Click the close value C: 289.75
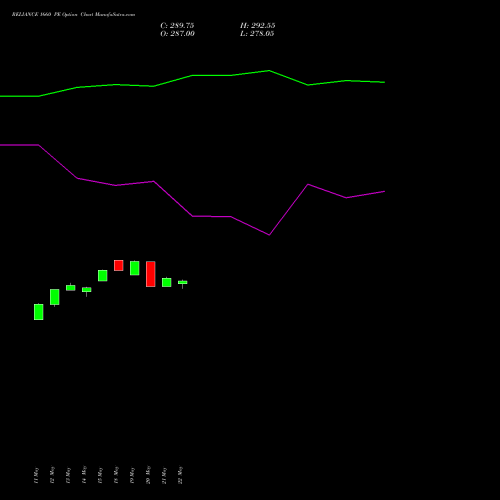 click(x=177, y=26)
